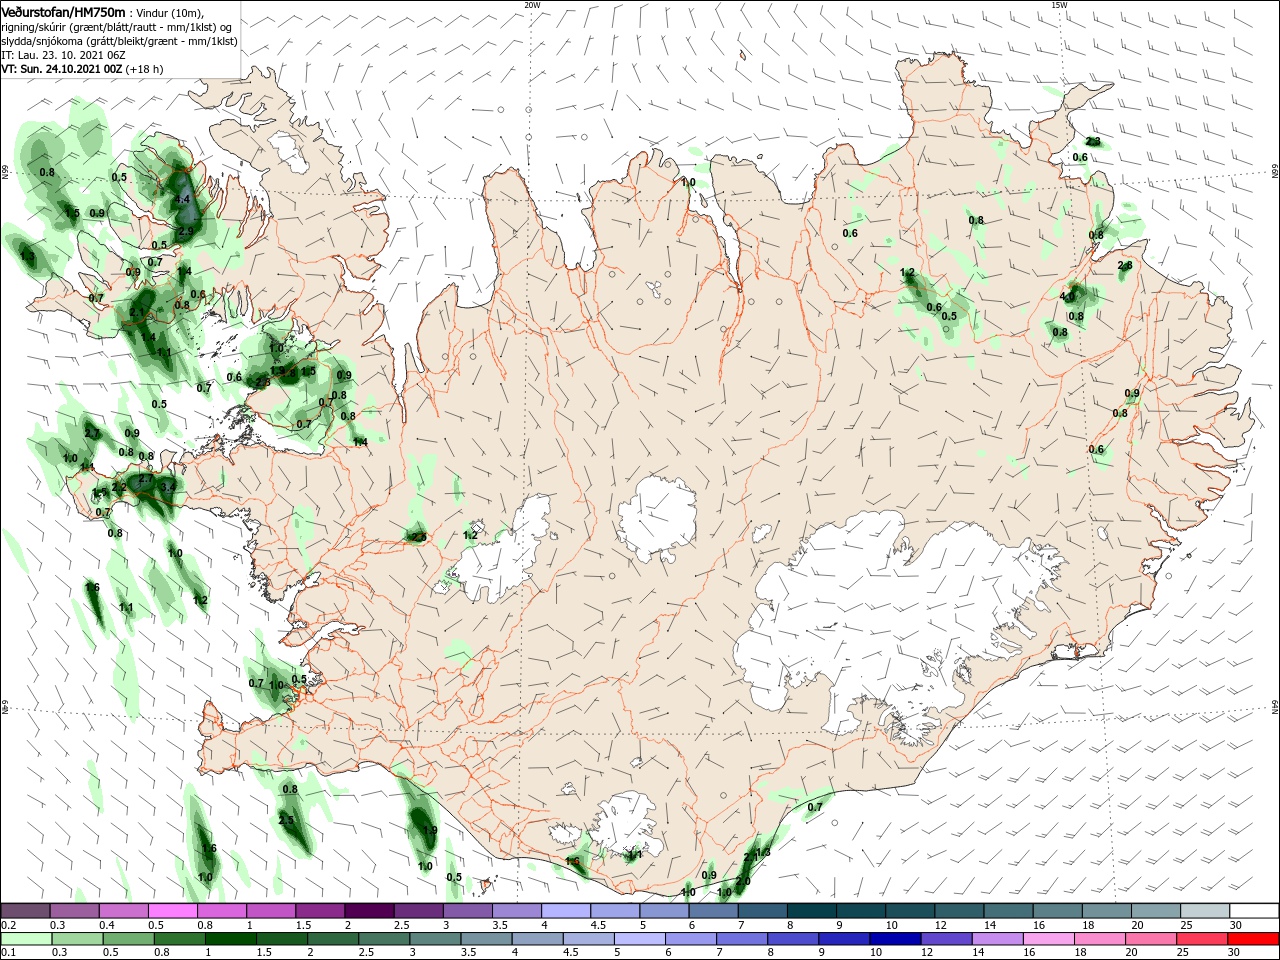The width and height of the screenshot is (1280, 960).
Task: Pick the darkest purple swatch in the upper legend
Action: [x=369, y=911]
